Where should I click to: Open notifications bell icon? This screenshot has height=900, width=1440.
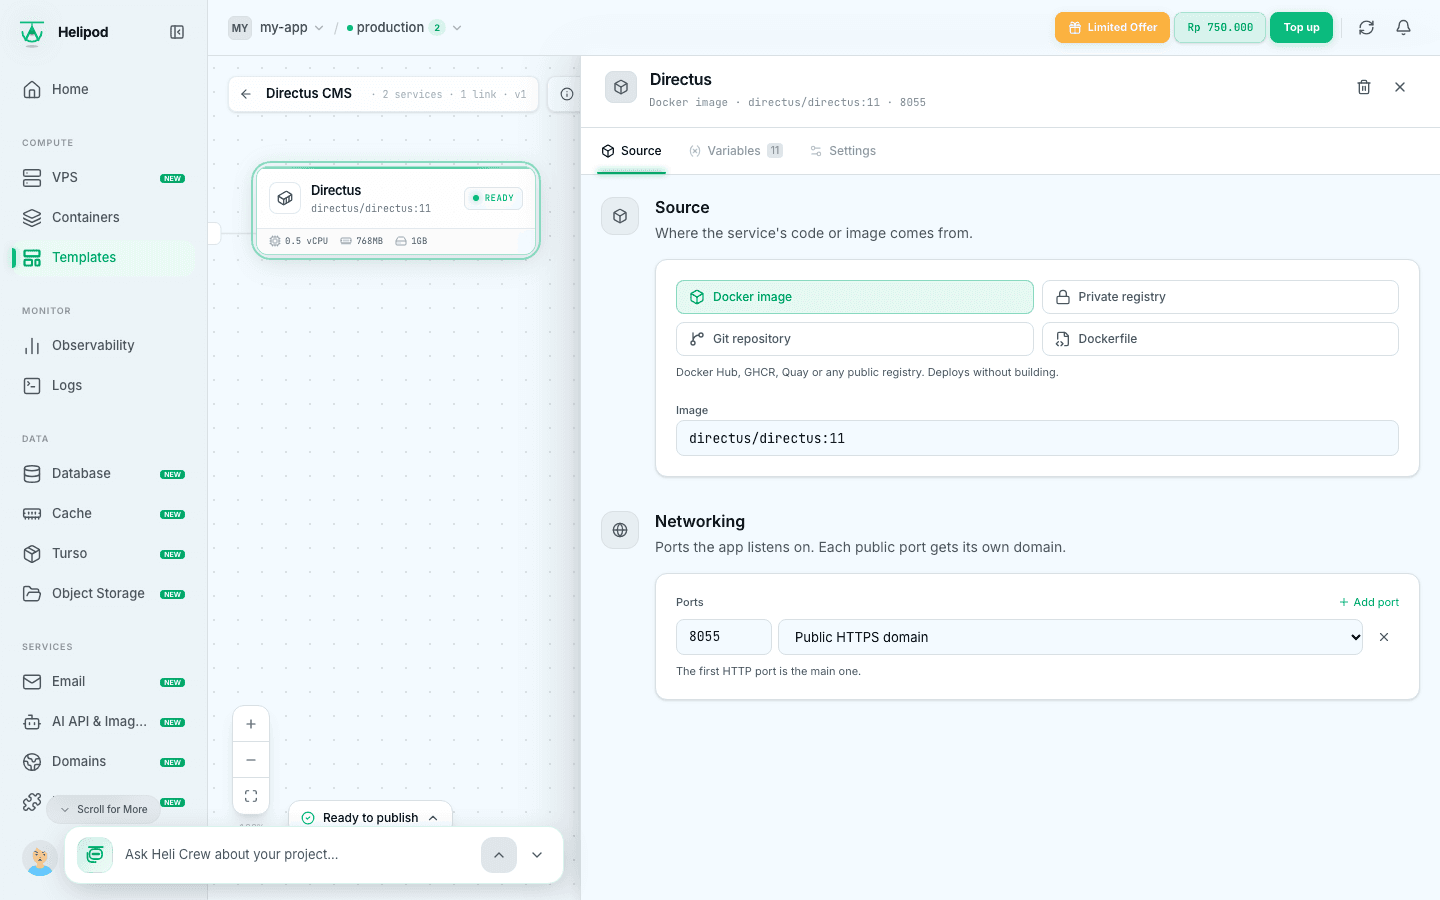1404,28
